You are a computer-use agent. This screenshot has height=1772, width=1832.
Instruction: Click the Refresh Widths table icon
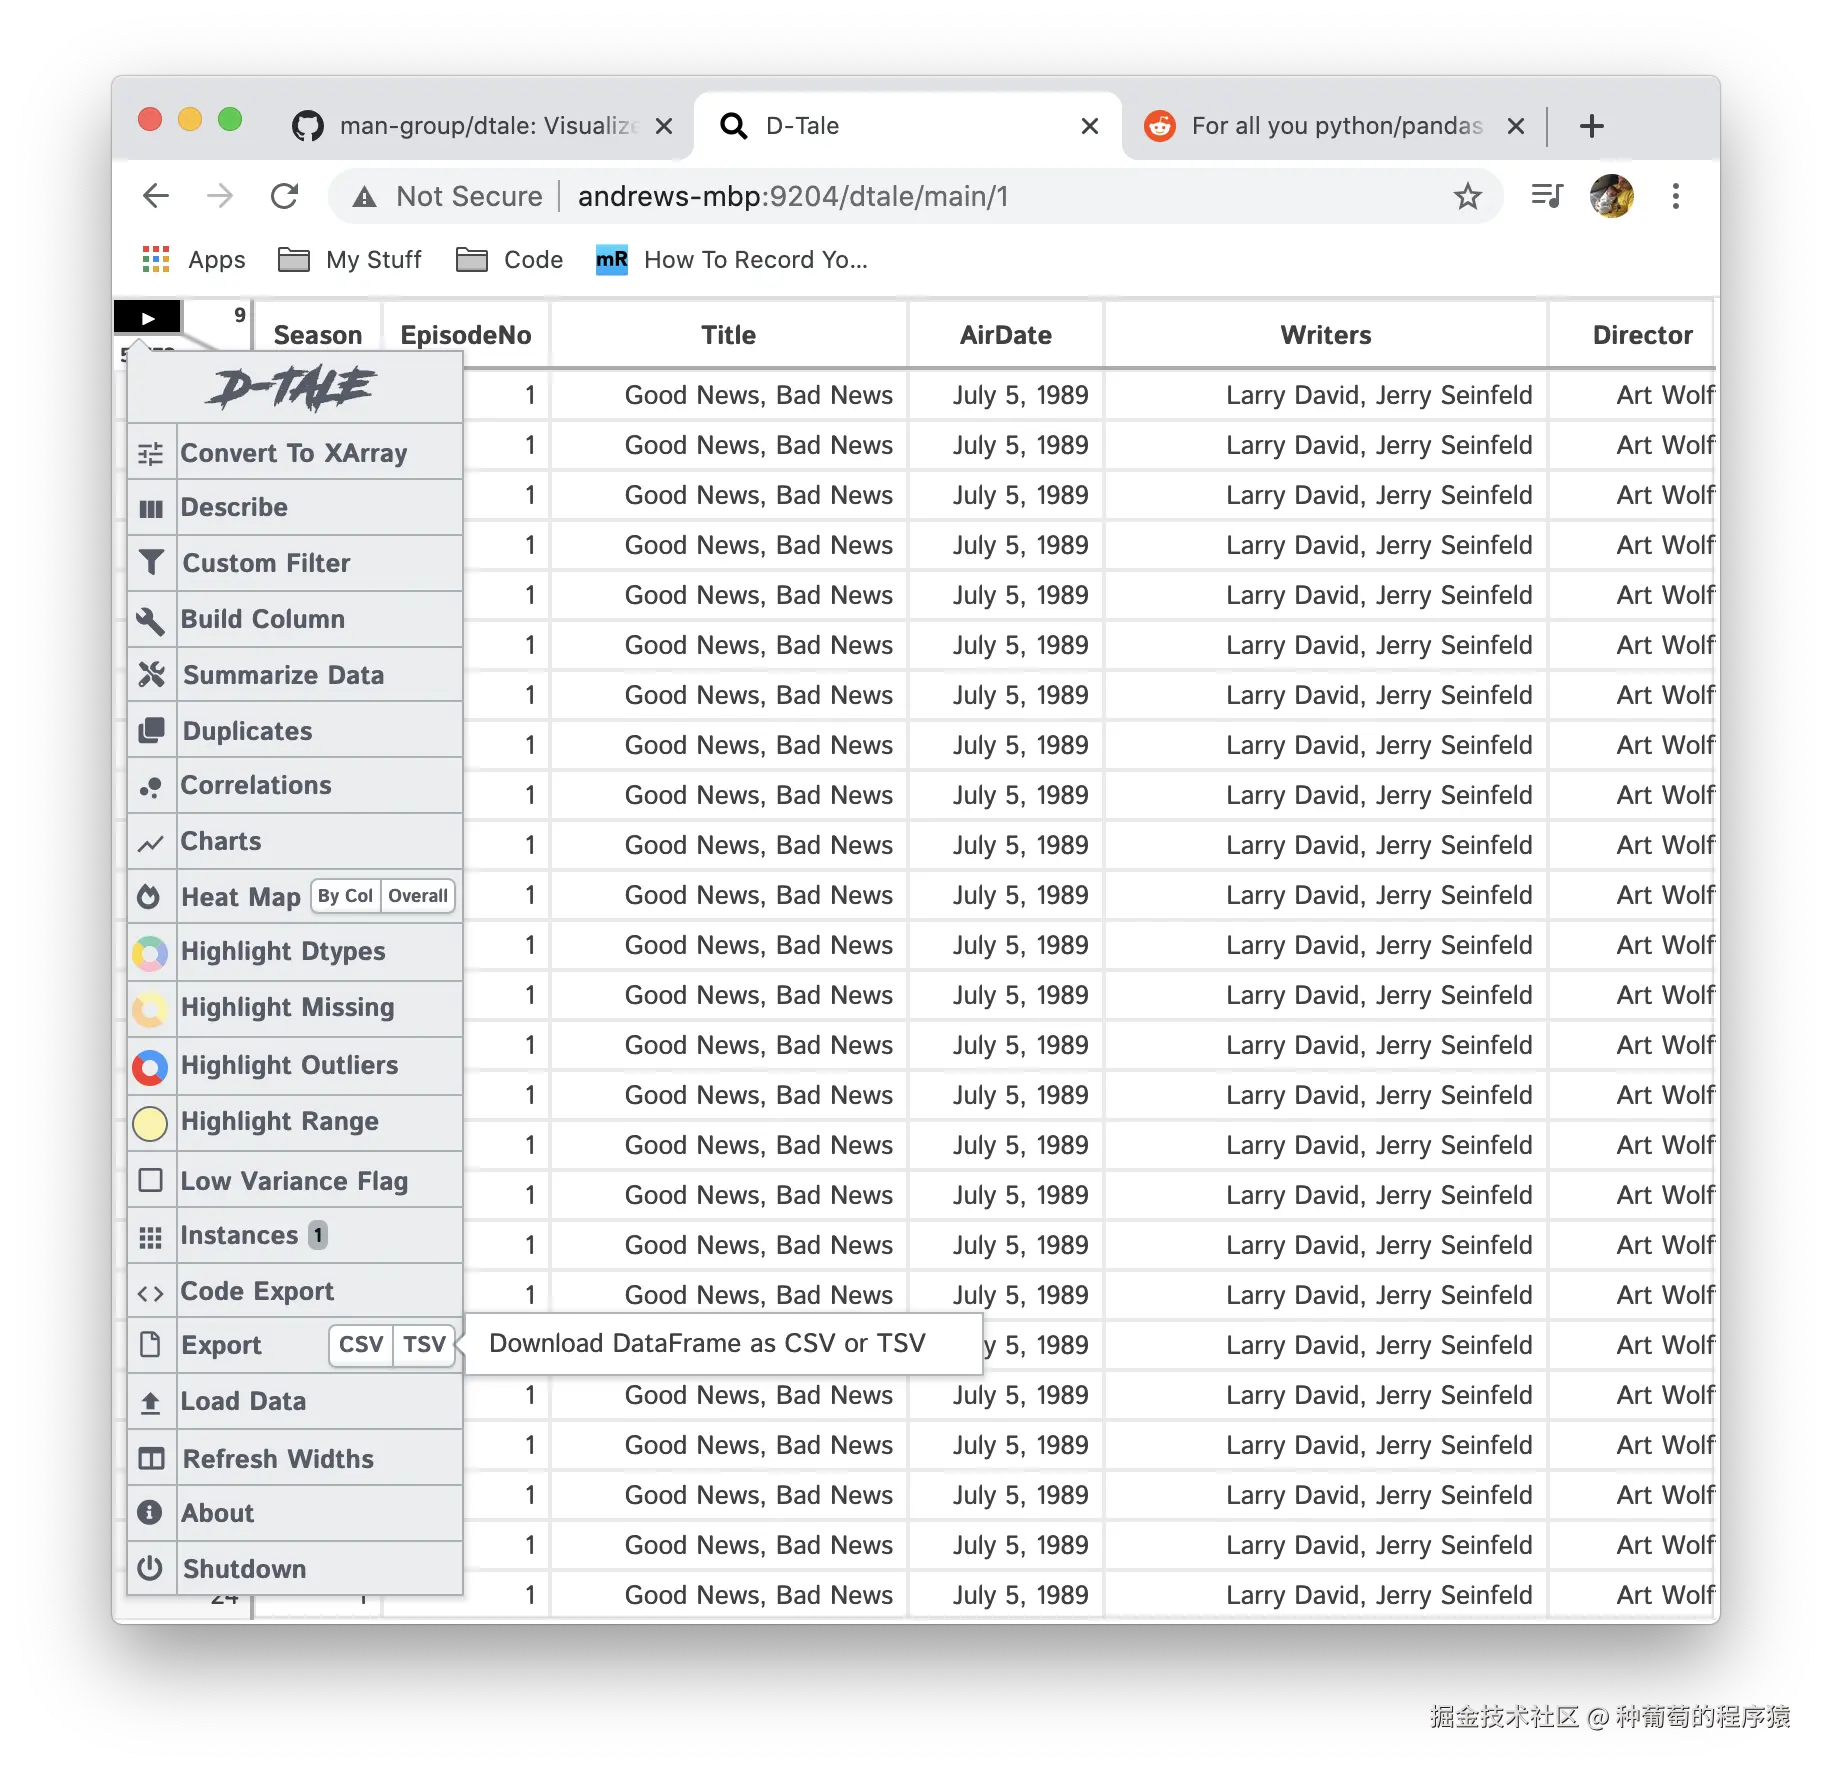151,1459
